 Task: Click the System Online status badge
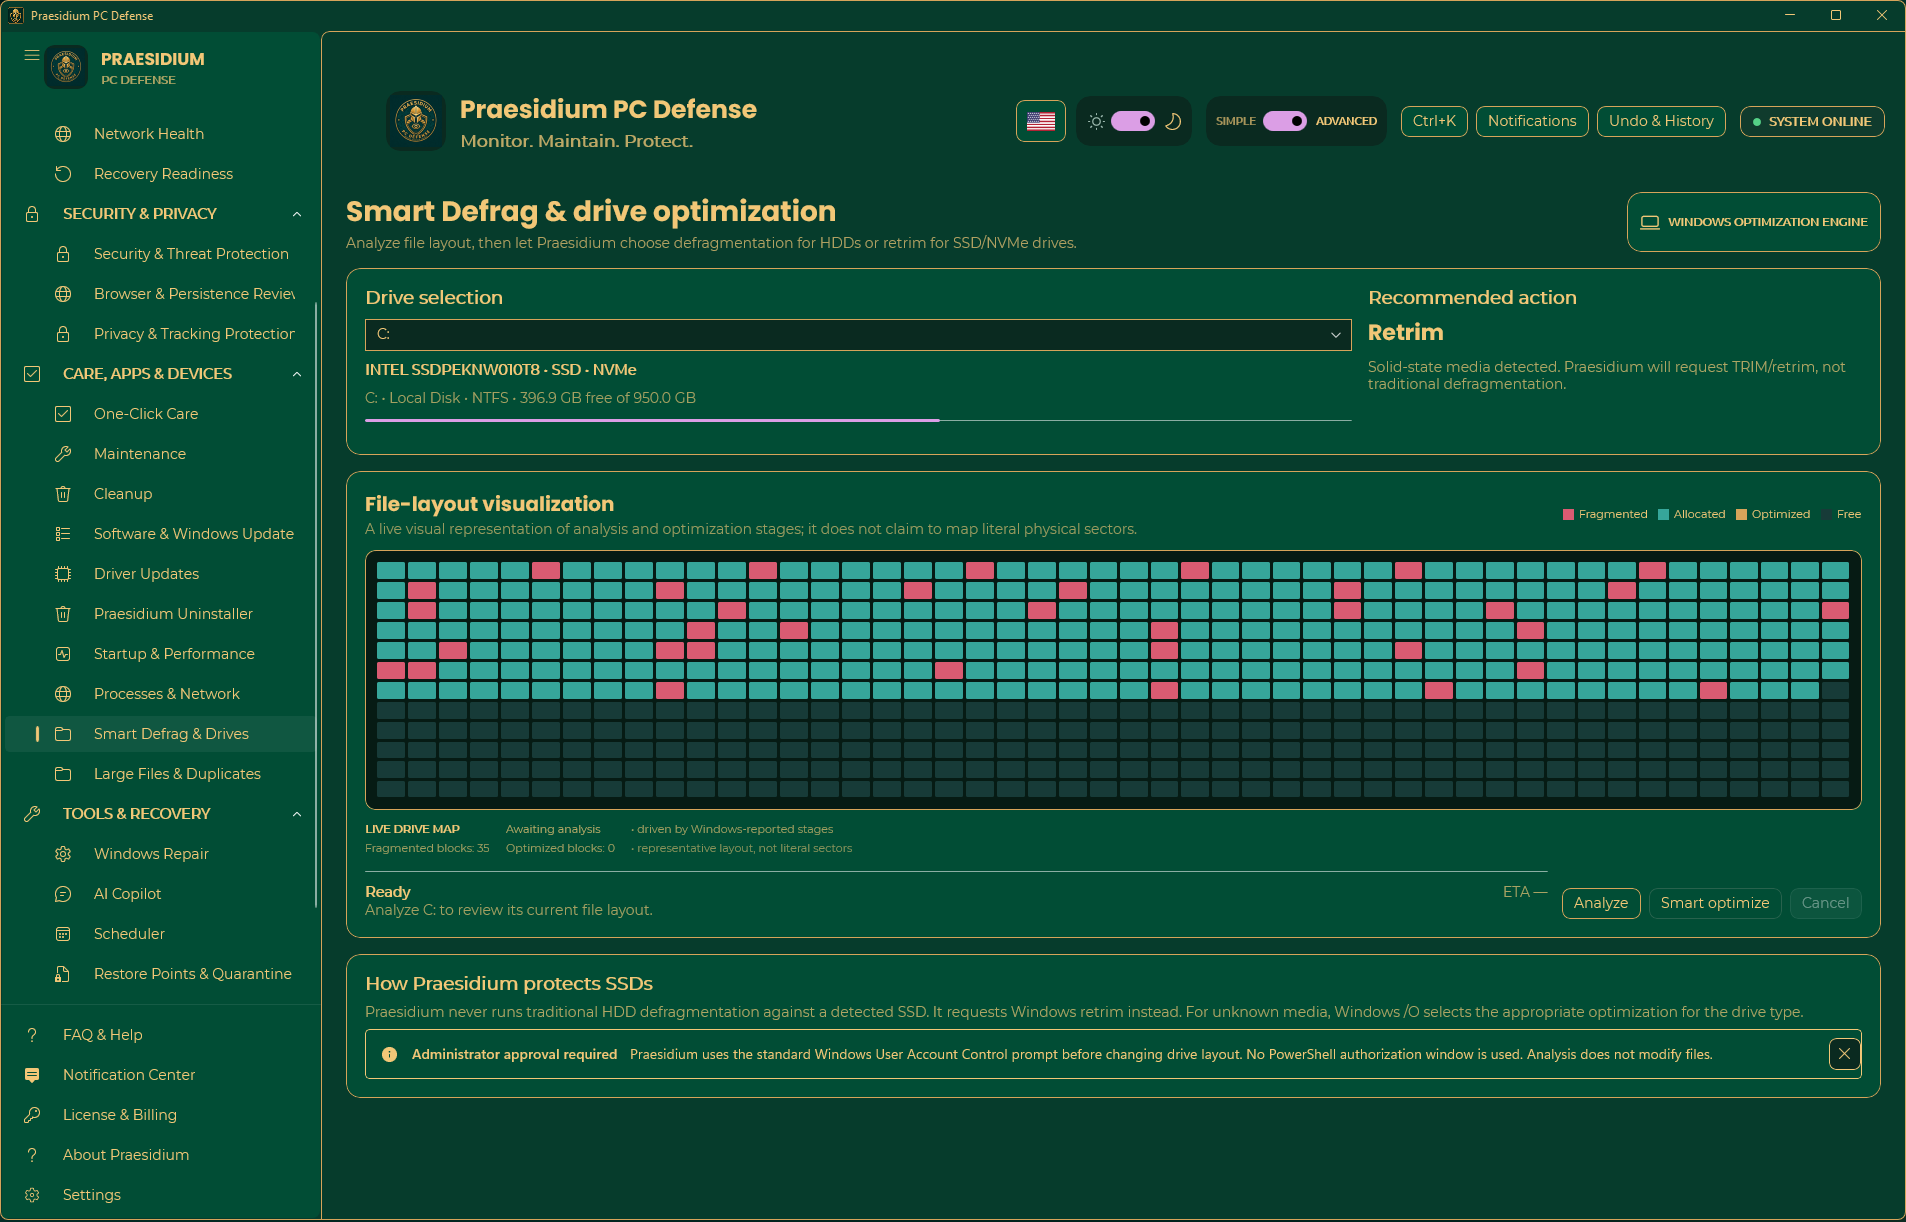tap(1812, 121)
